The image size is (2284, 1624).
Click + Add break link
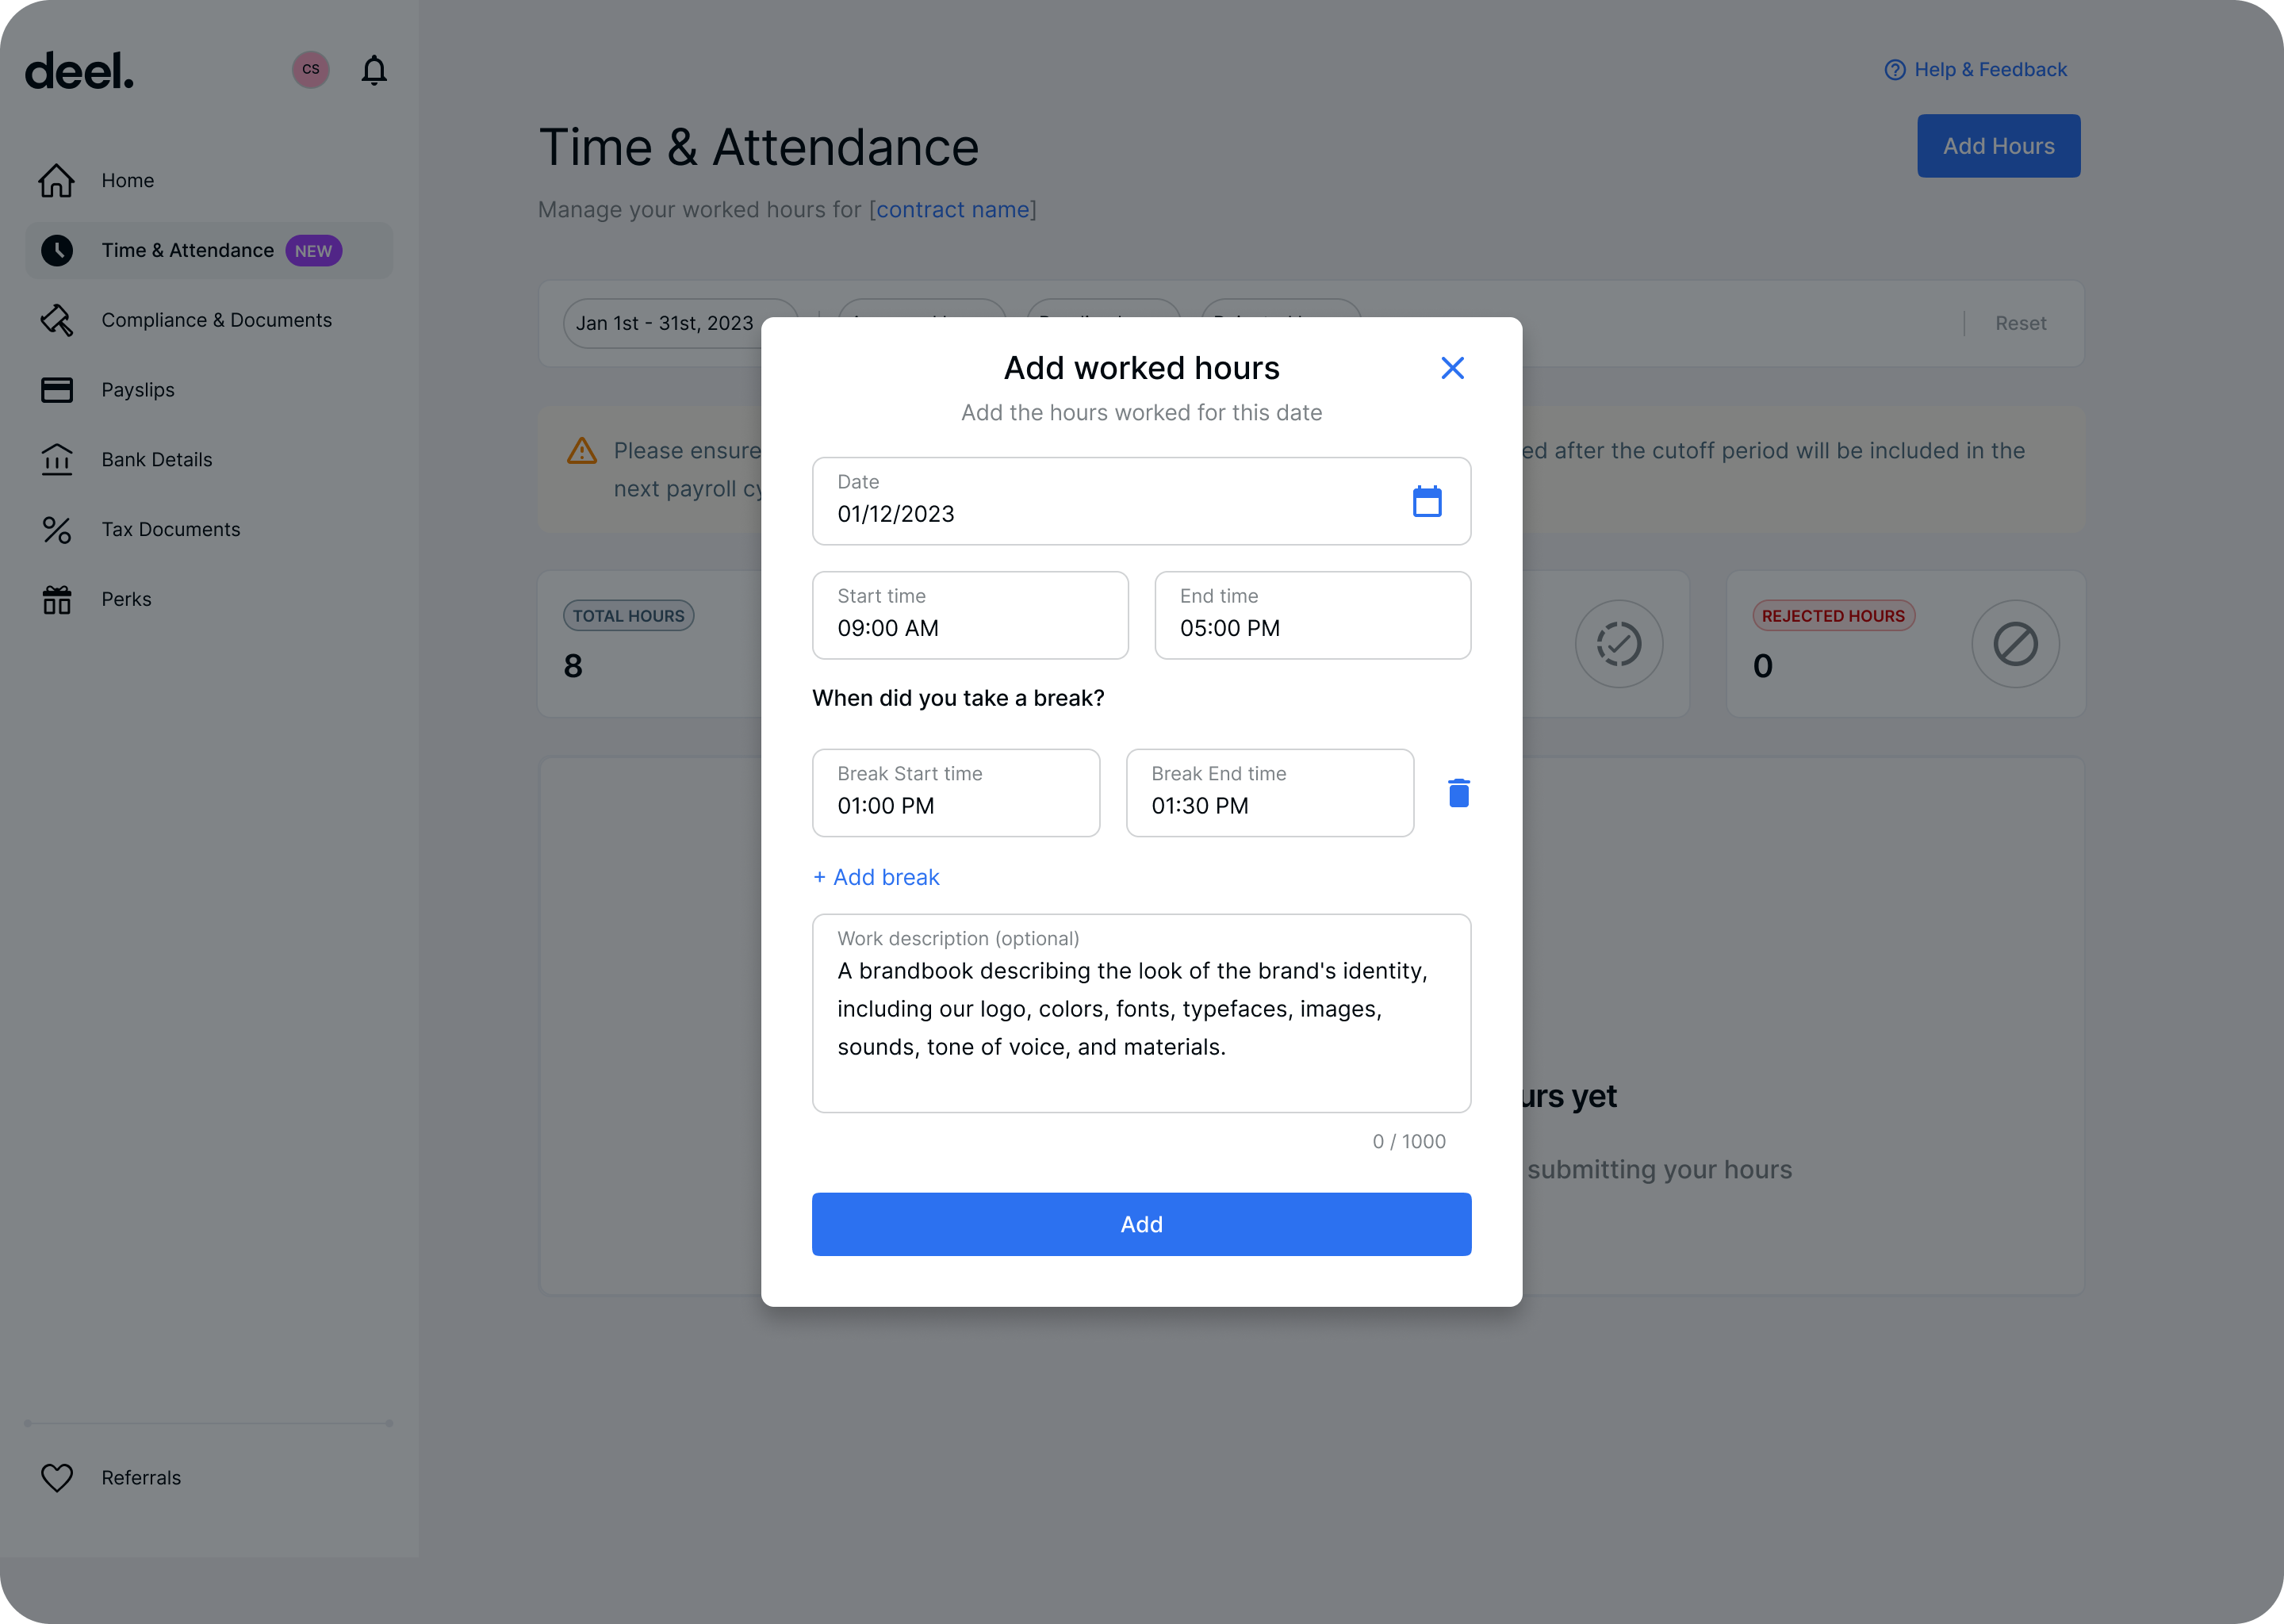[x=876, y=877]
